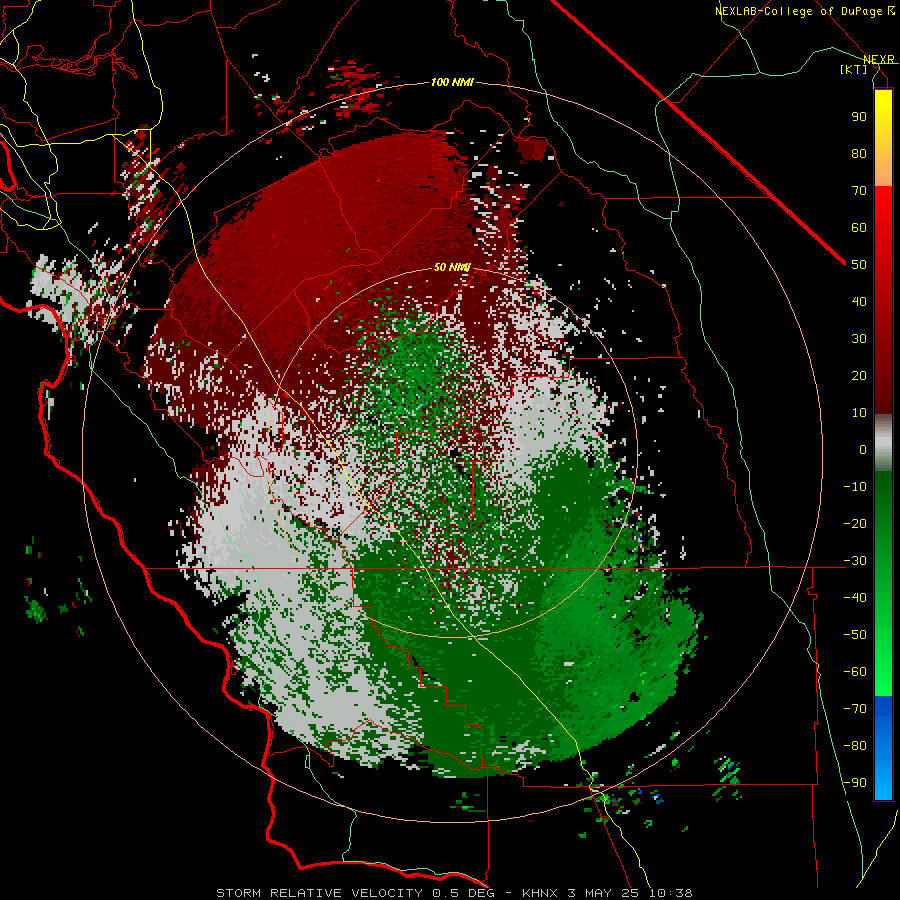Click the -50 value on the velocity scale
This screenshot has height=900, width=900.
click(855, 635)
